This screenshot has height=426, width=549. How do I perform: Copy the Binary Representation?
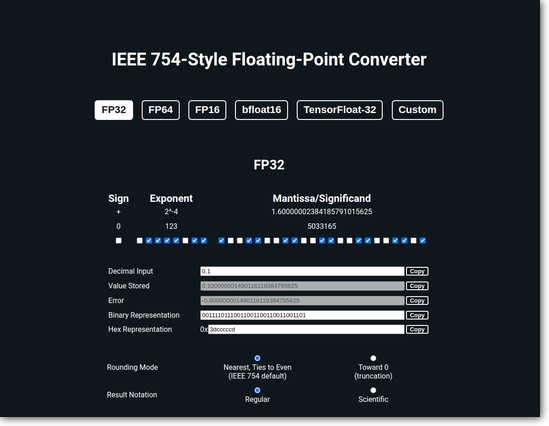pyautogui.click(x=417, y=315)
